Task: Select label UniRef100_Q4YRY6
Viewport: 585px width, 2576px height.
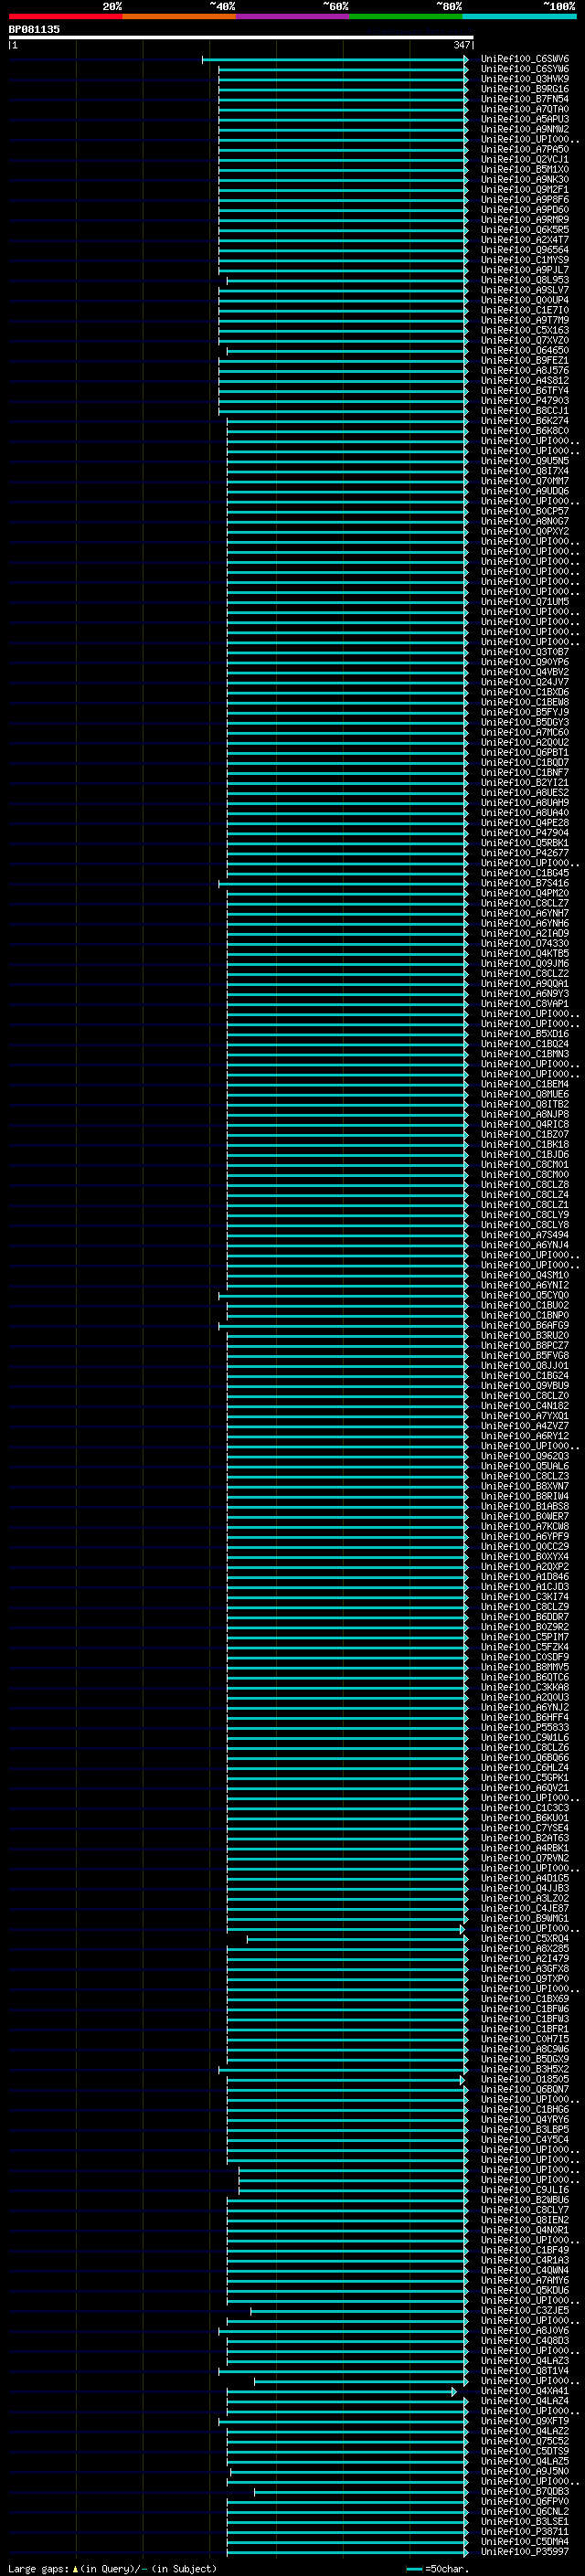Action: 524,2119
